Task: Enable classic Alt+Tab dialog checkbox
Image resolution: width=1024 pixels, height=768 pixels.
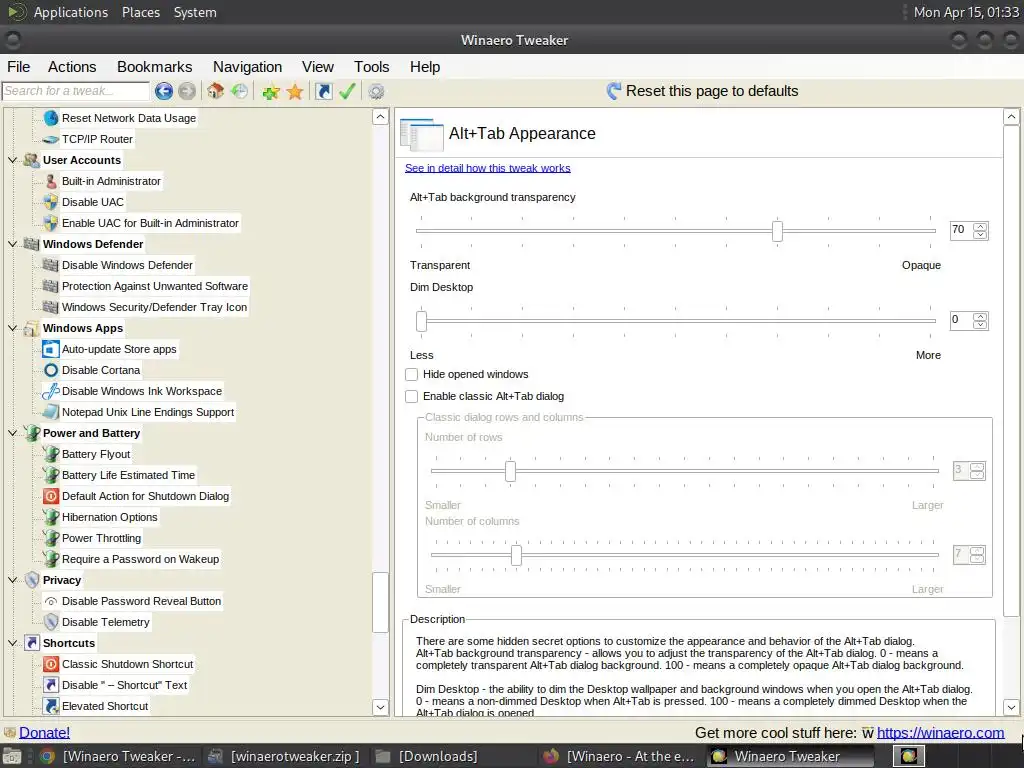Action: tap(411, 396)
